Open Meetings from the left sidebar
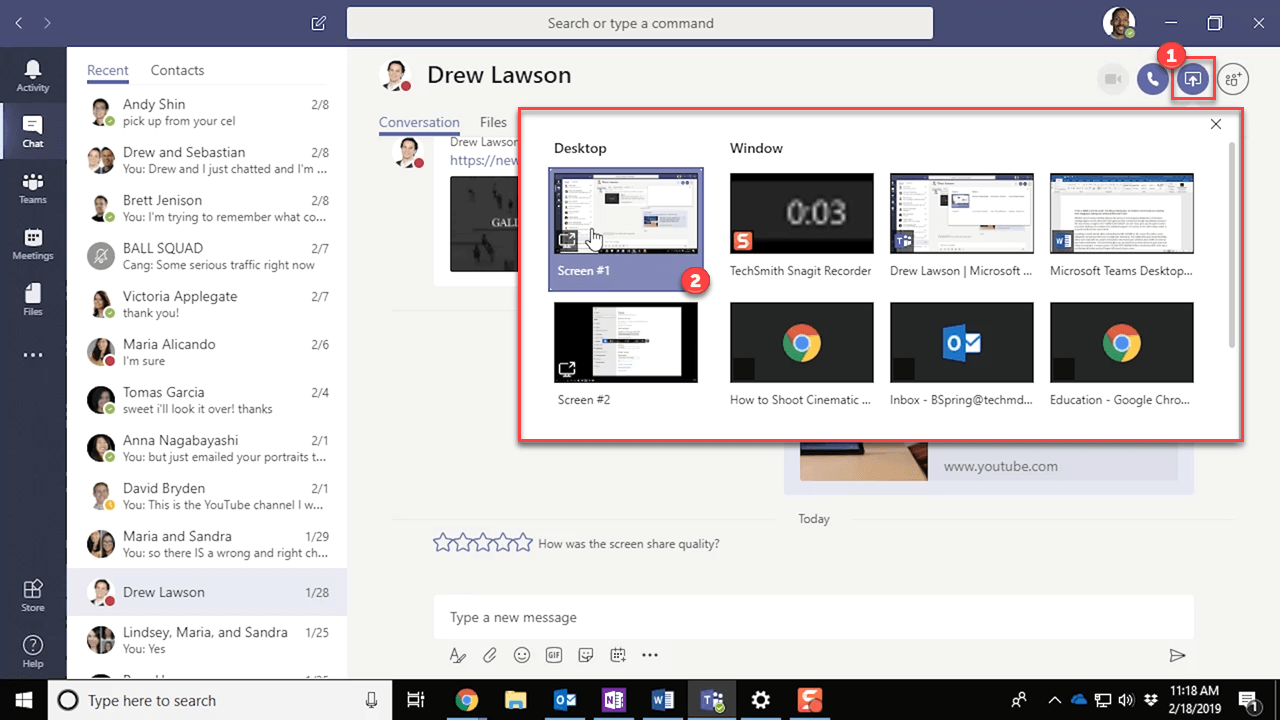Viewport: 1280px width, 720px height. pos(33,244)
